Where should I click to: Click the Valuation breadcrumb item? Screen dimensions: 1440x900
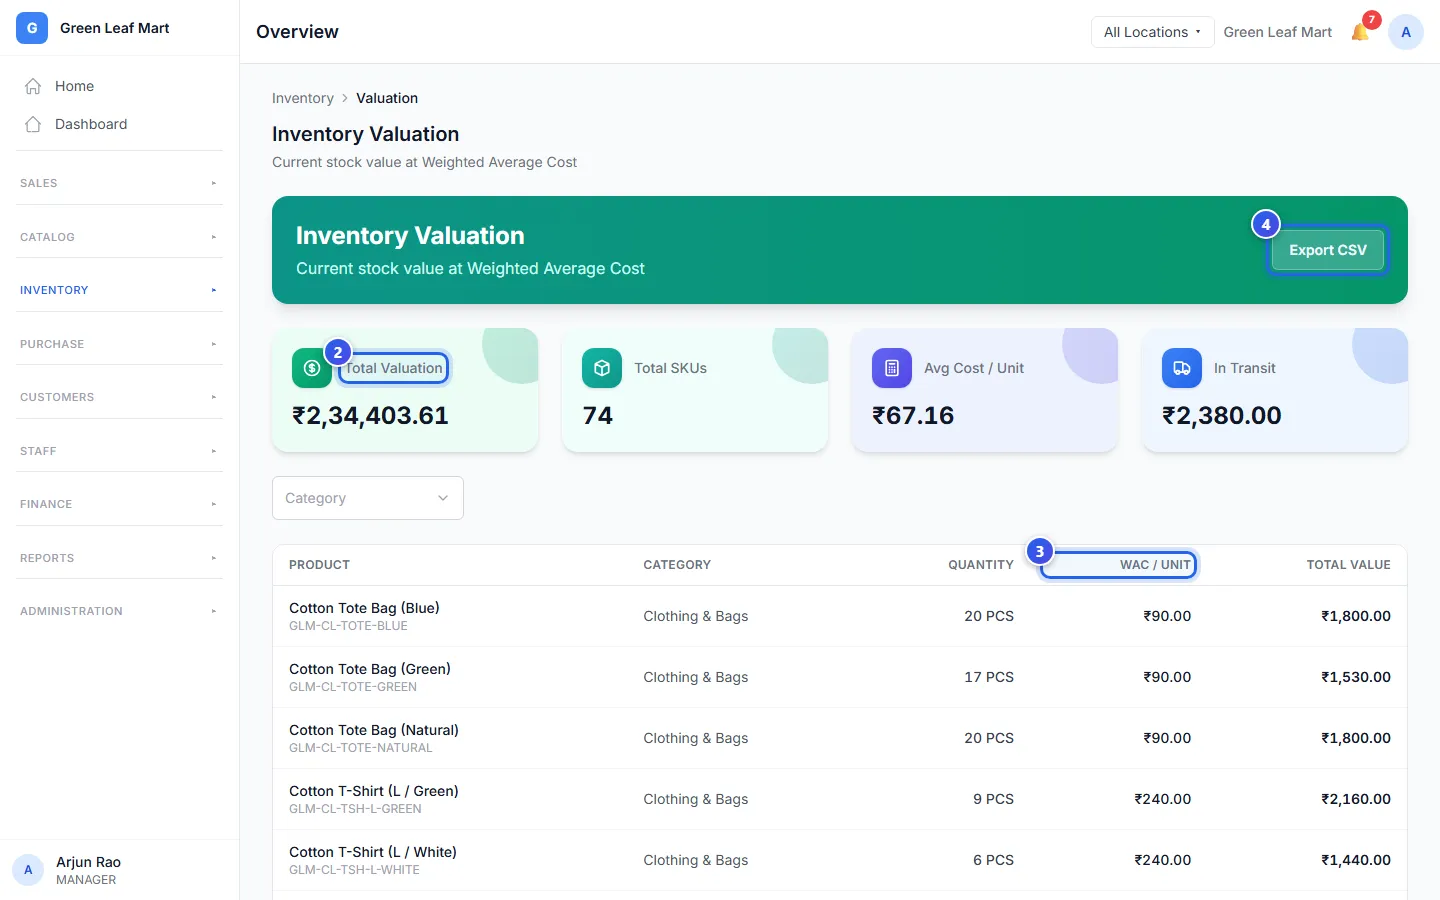[387, 98]
